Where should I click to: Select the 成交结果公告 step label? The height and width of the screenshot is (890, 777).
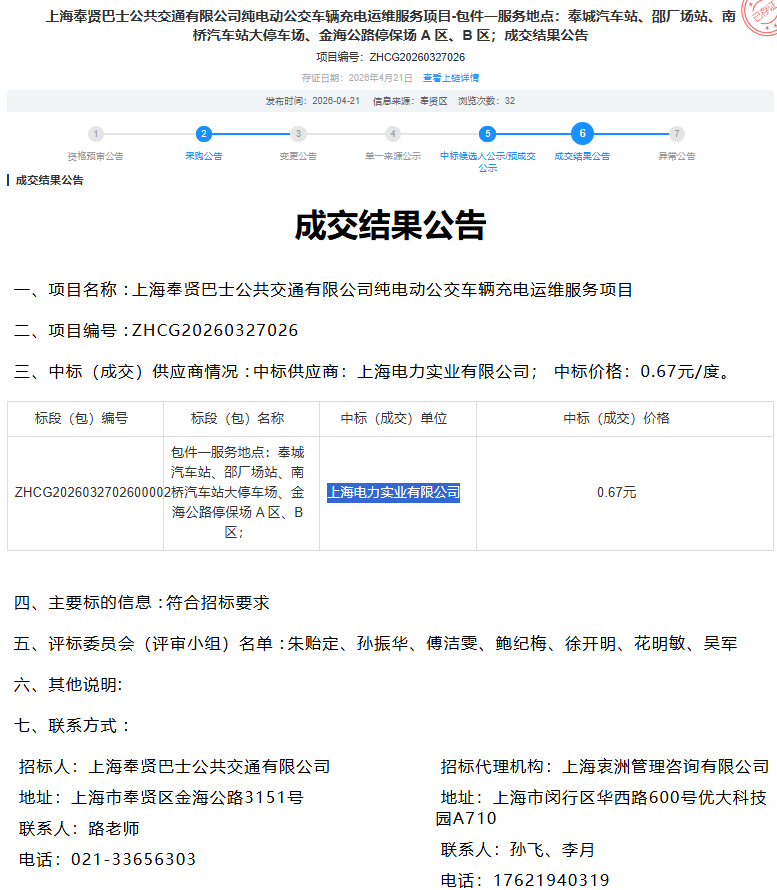582,156
